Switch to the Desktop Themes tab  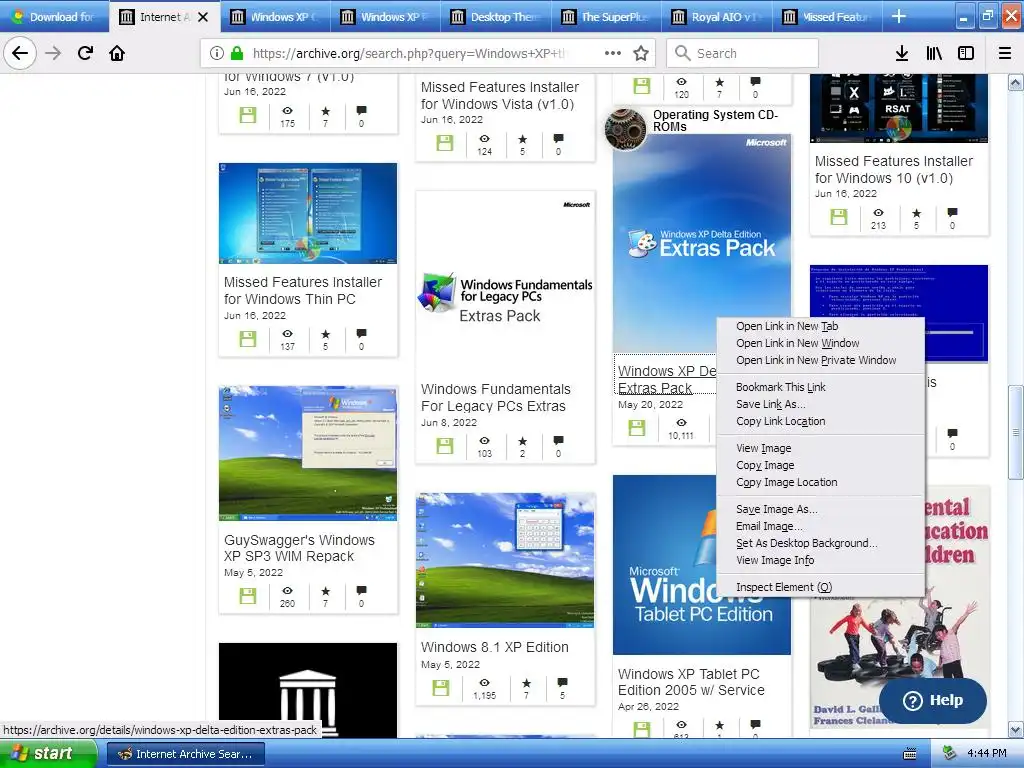(496, 16)
